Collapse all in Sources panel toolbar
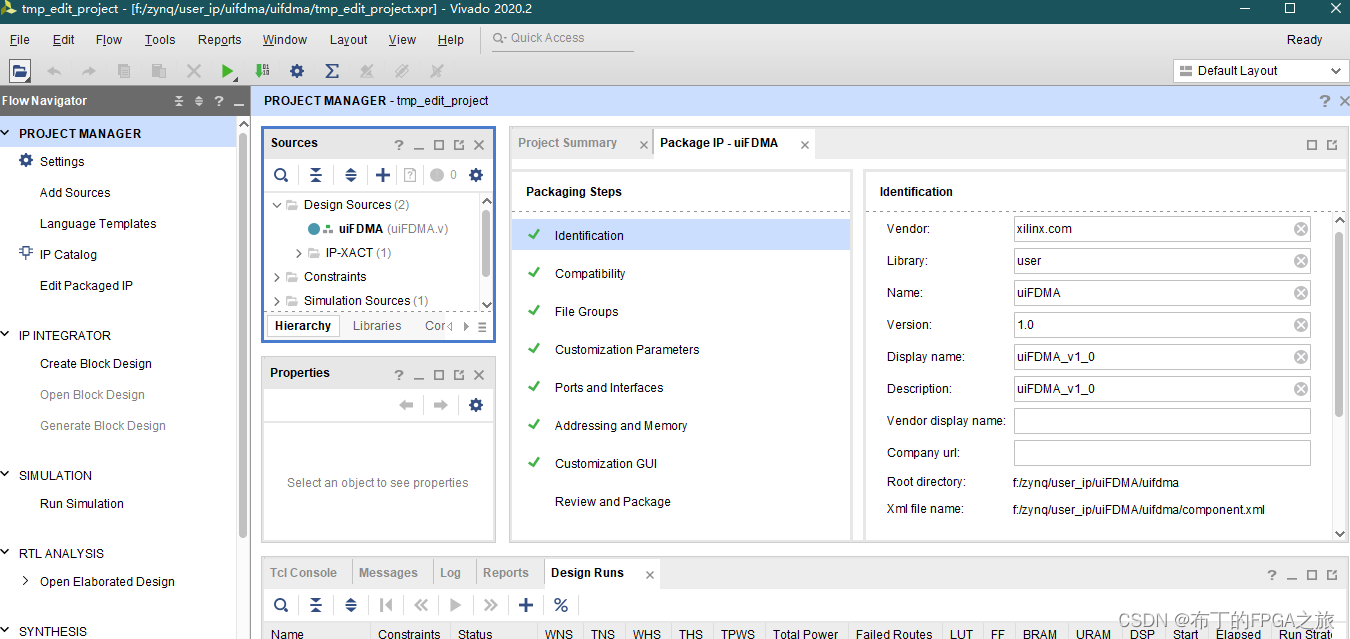This screenshot has height=639, width=1350. coord(316,175)
